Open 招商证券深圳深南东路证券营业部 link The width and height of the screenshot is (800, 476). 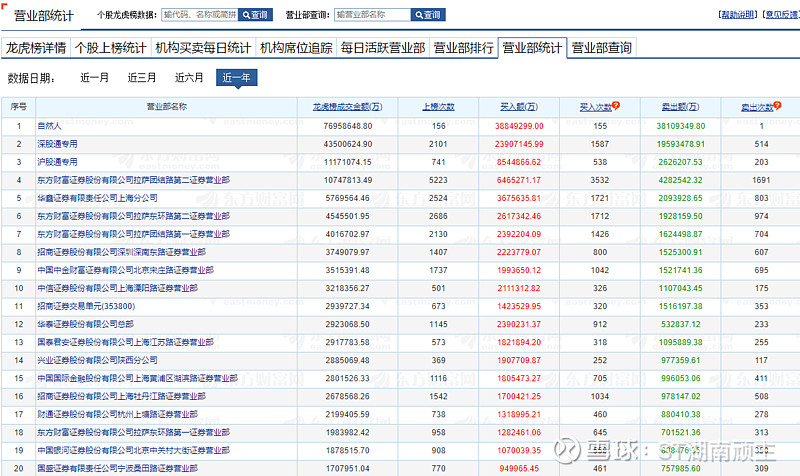(x=121, y=252)
